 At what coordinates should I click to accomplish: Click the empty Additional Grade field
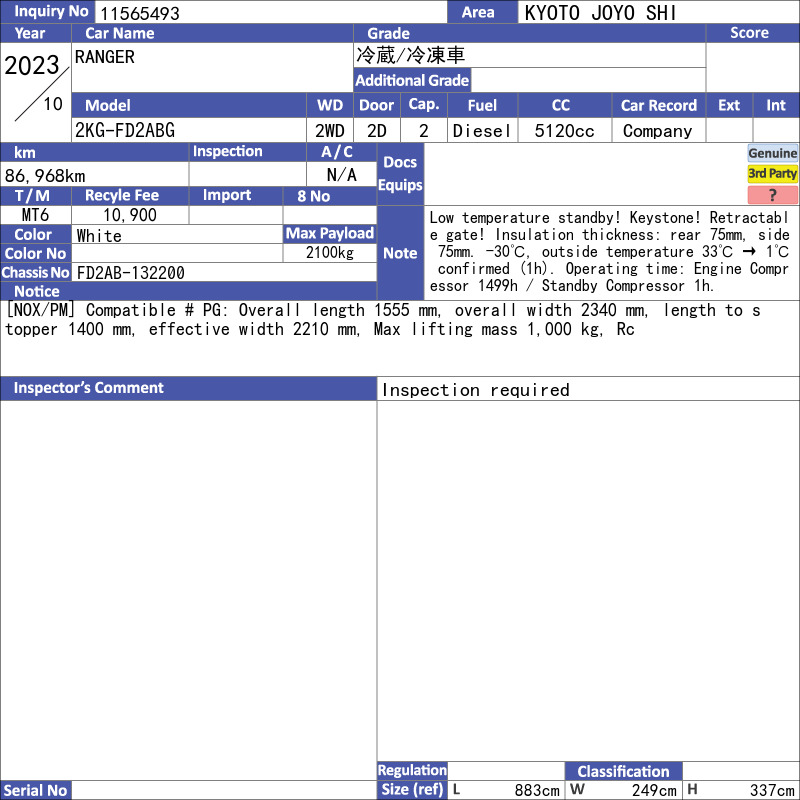[588, 80]
